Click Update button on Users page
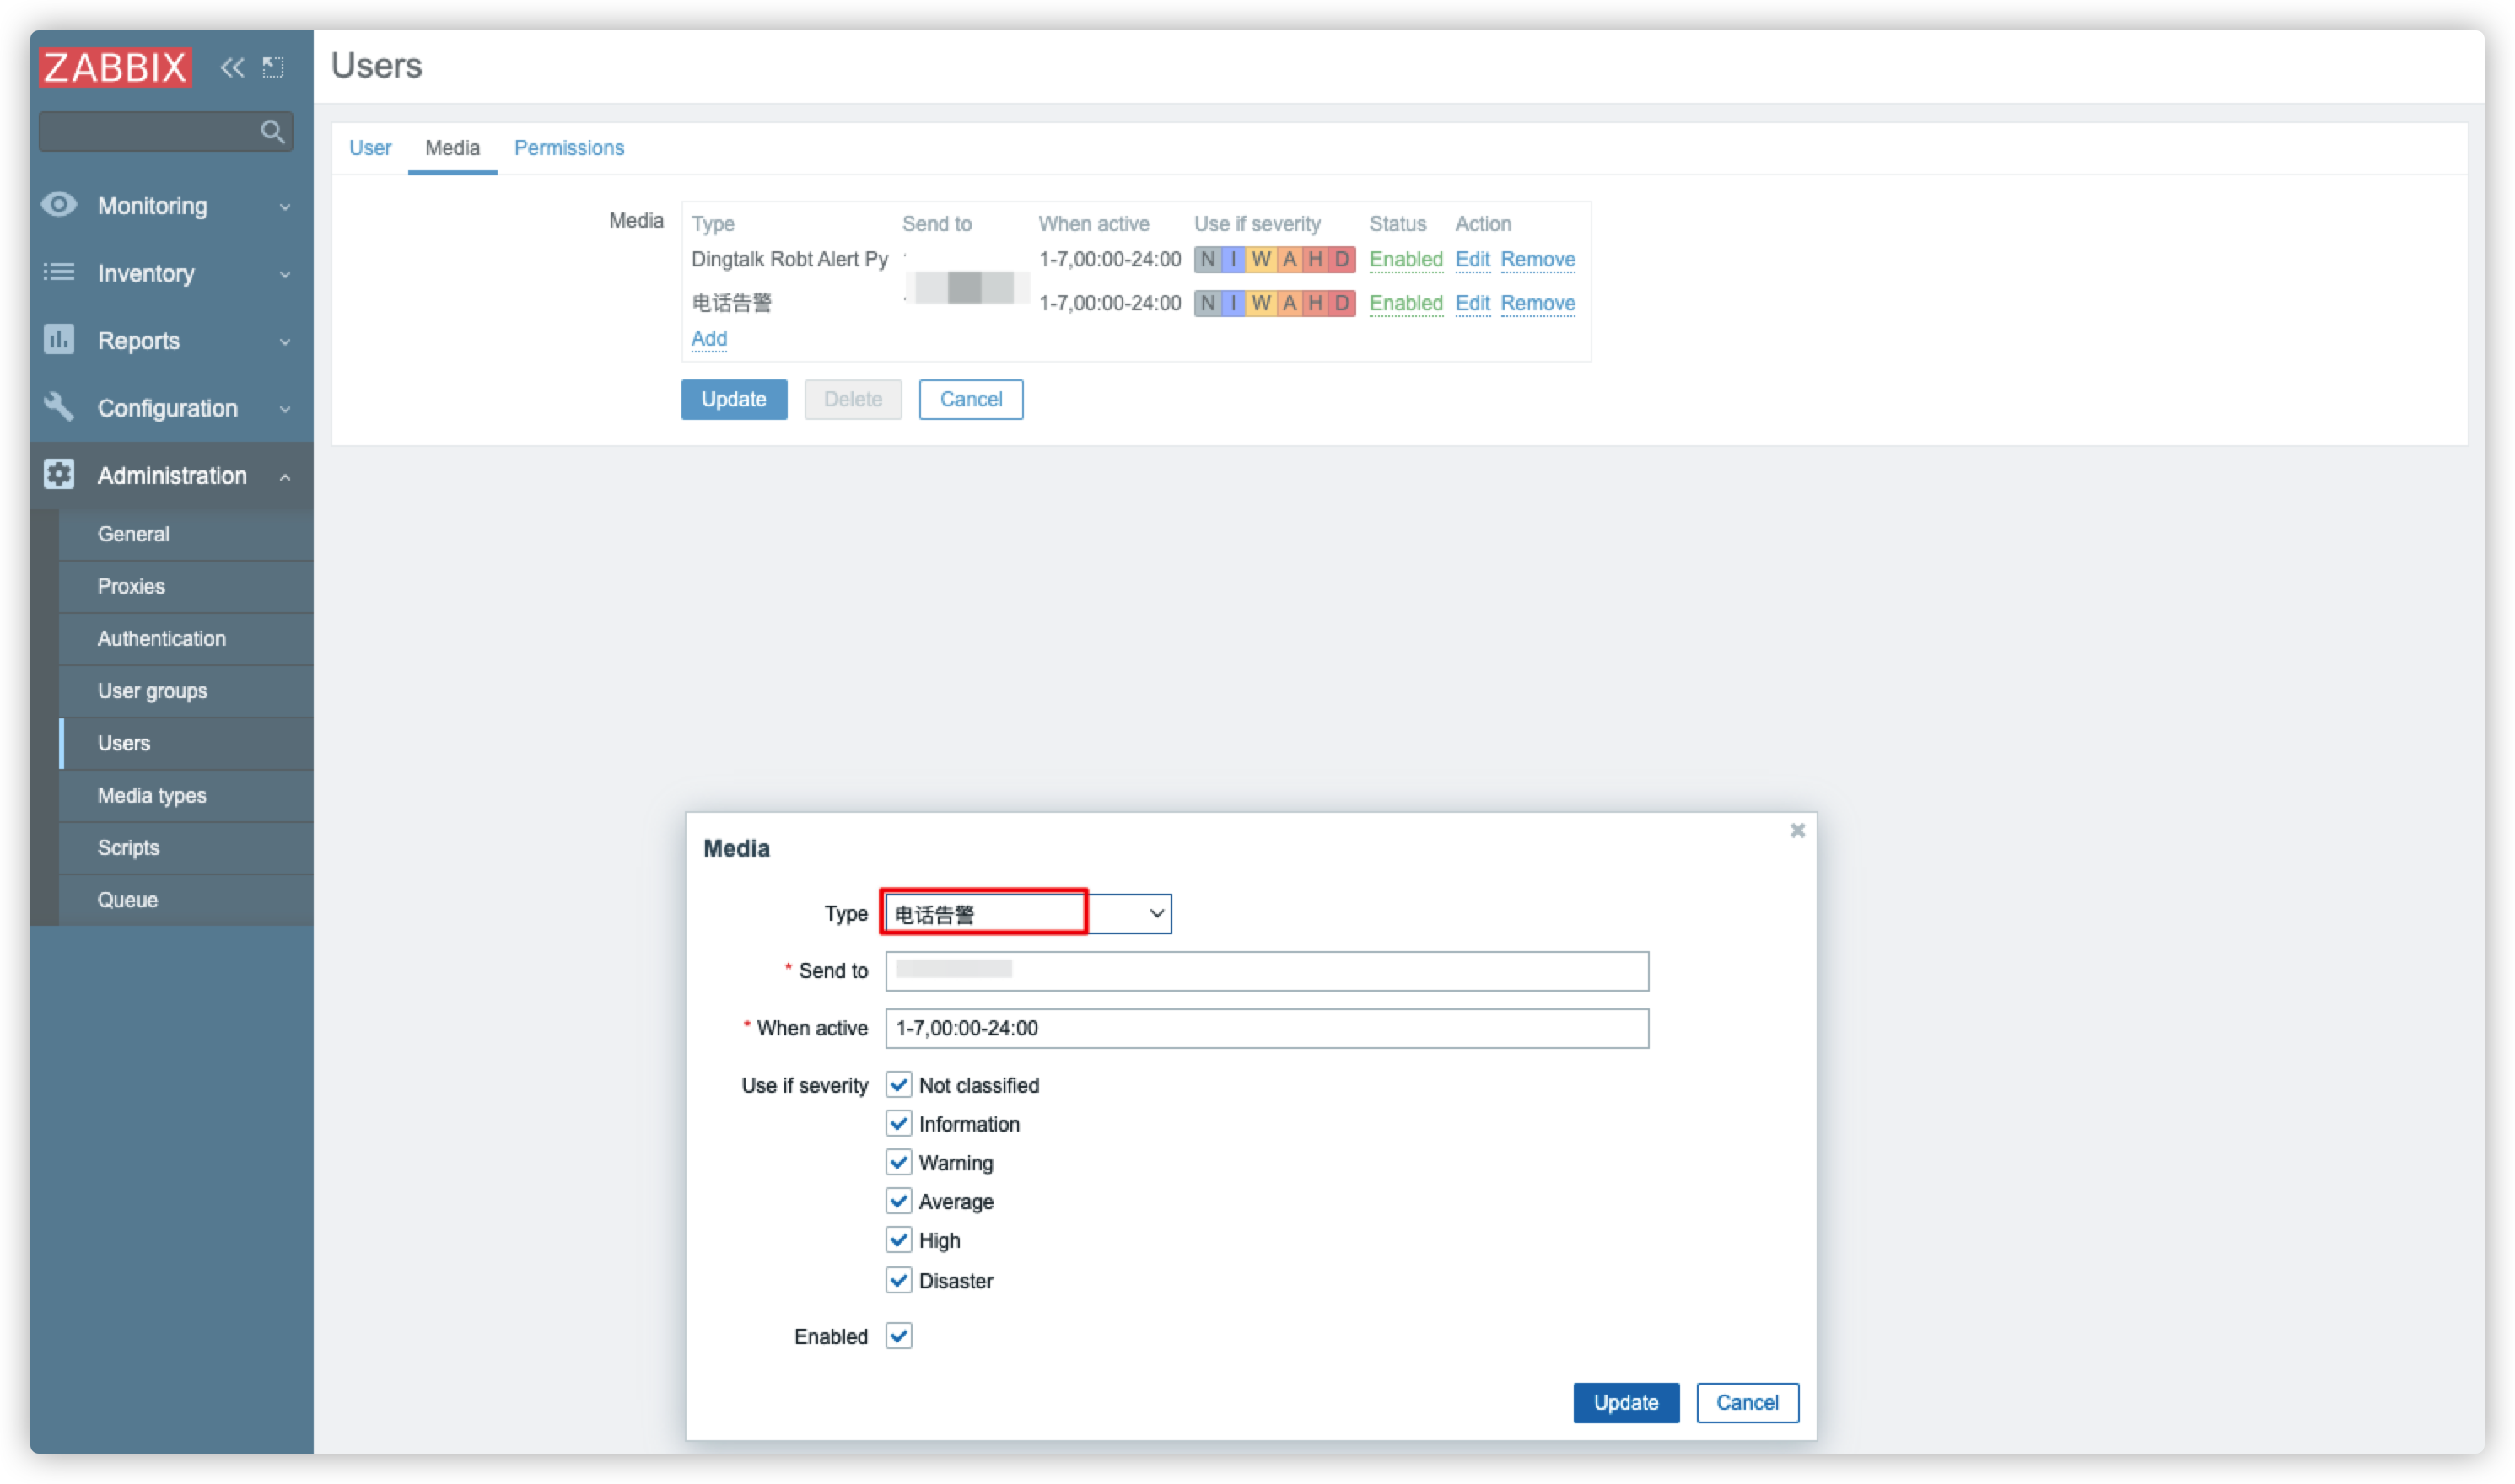Viewport: 2515px width, 1484px height. [x=734, y=399]
